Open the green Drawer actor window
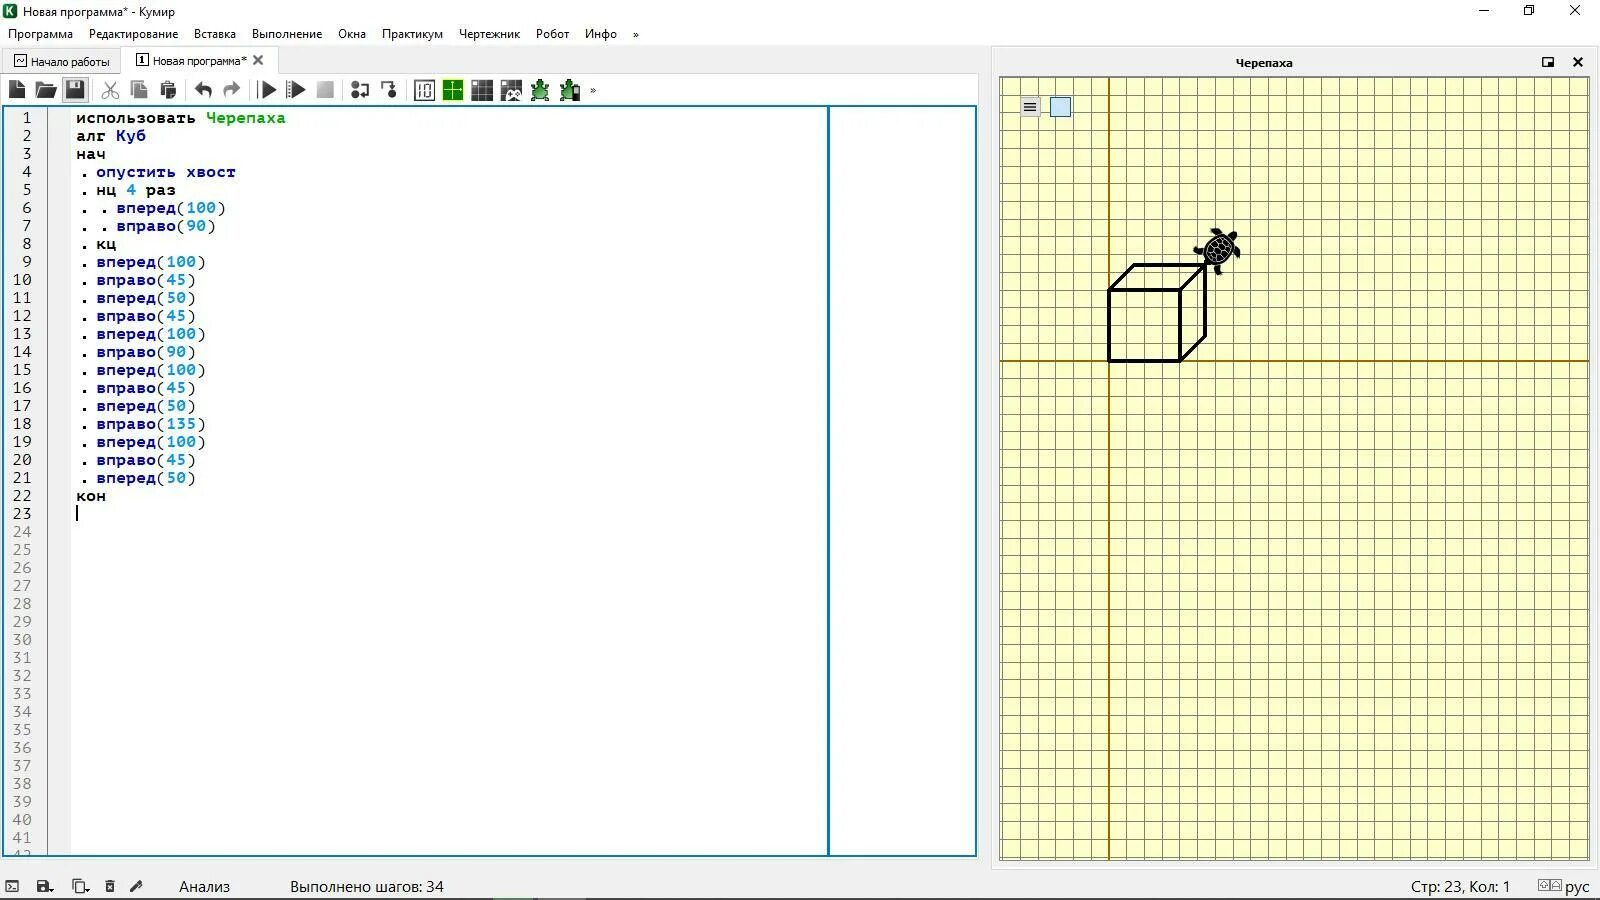The width and height of the screenshot is (1600, 900). point(453,90)
